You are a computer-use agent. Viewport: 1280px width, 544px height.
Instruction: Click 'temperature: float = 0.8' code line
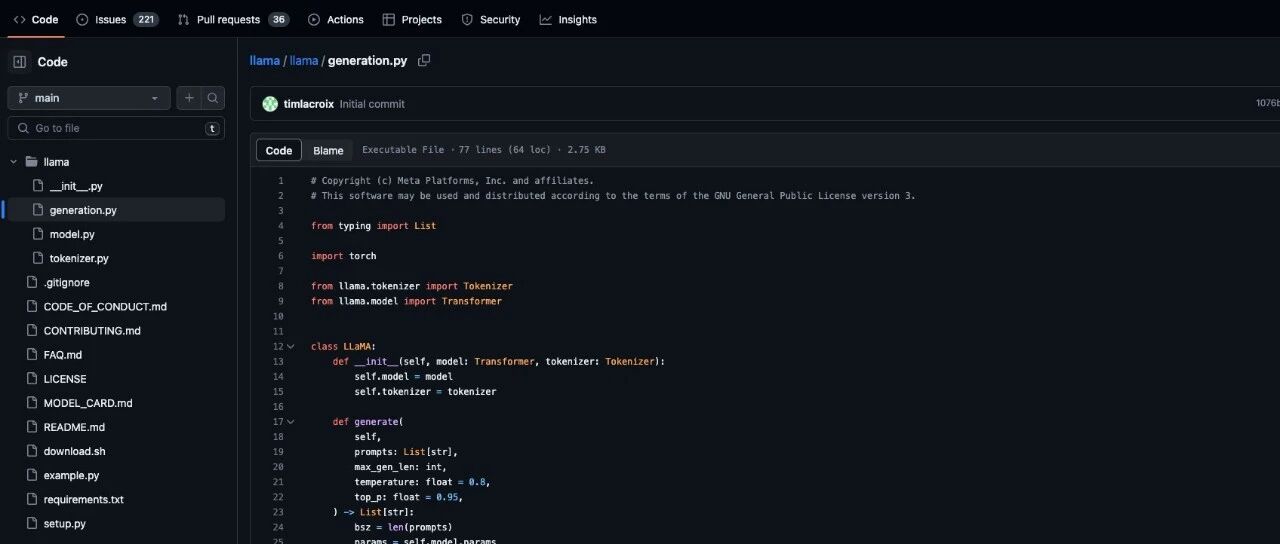pos(422,482)
